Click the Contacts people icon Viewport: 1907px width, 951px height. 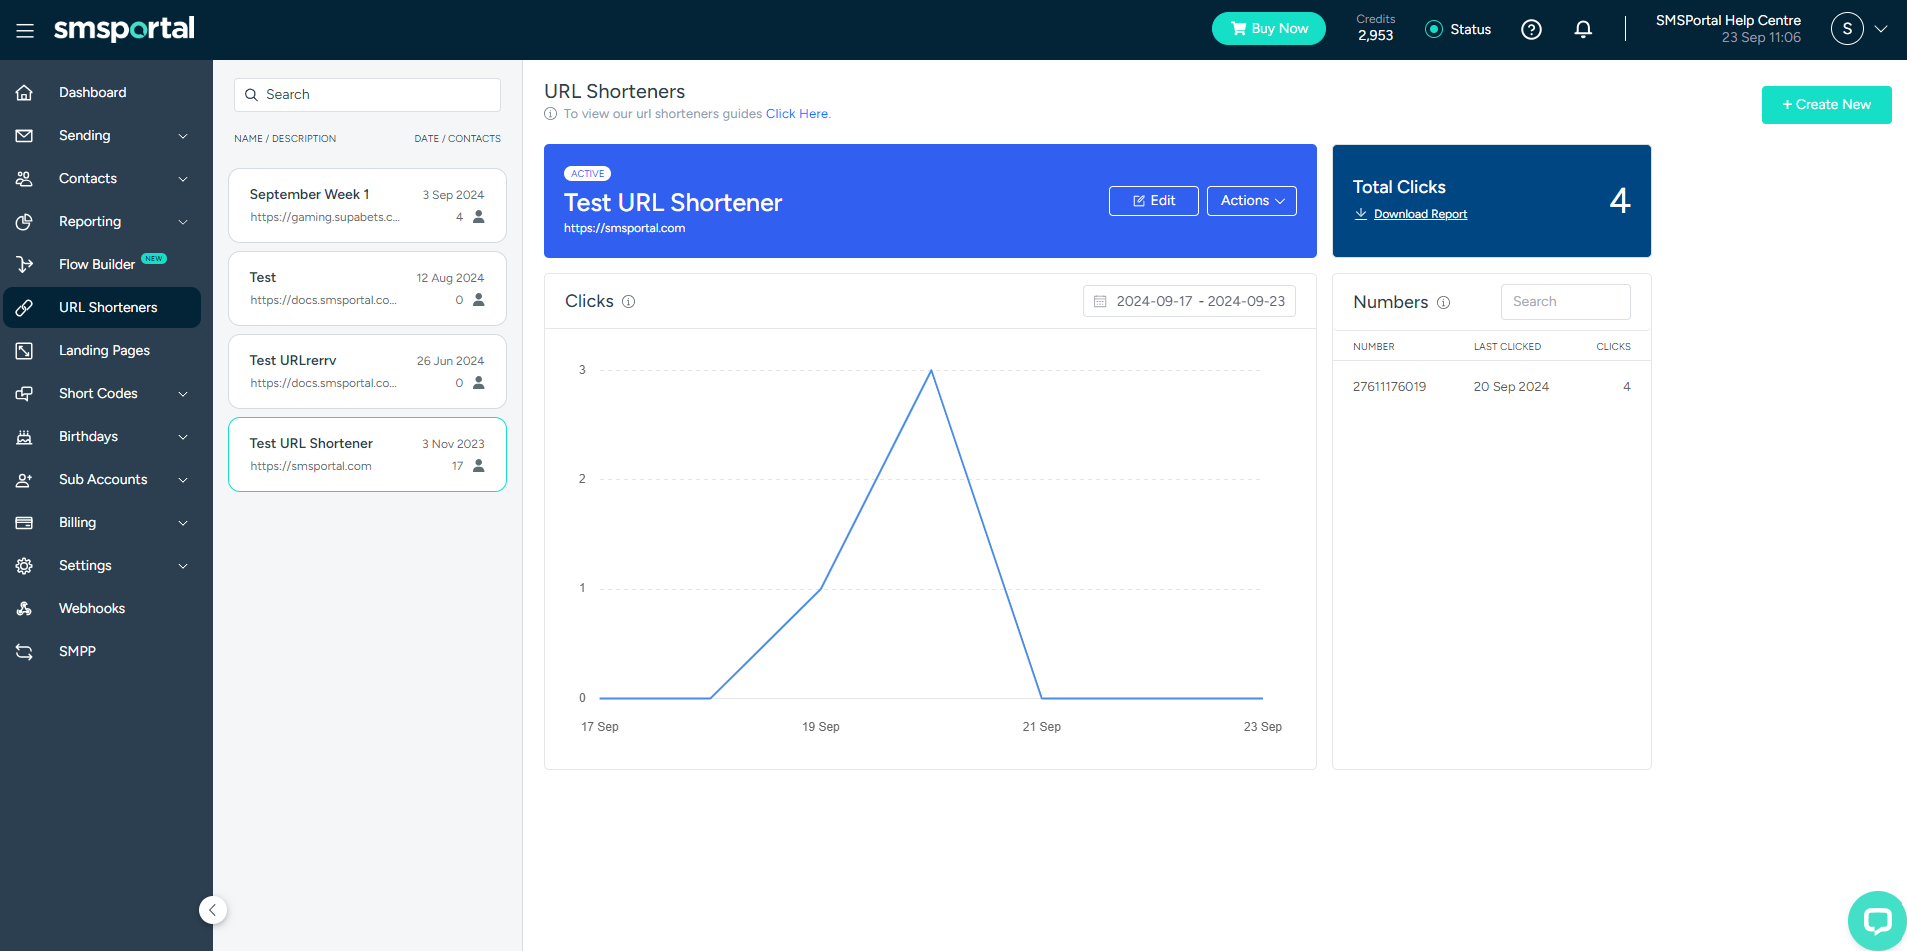[25, 179]
